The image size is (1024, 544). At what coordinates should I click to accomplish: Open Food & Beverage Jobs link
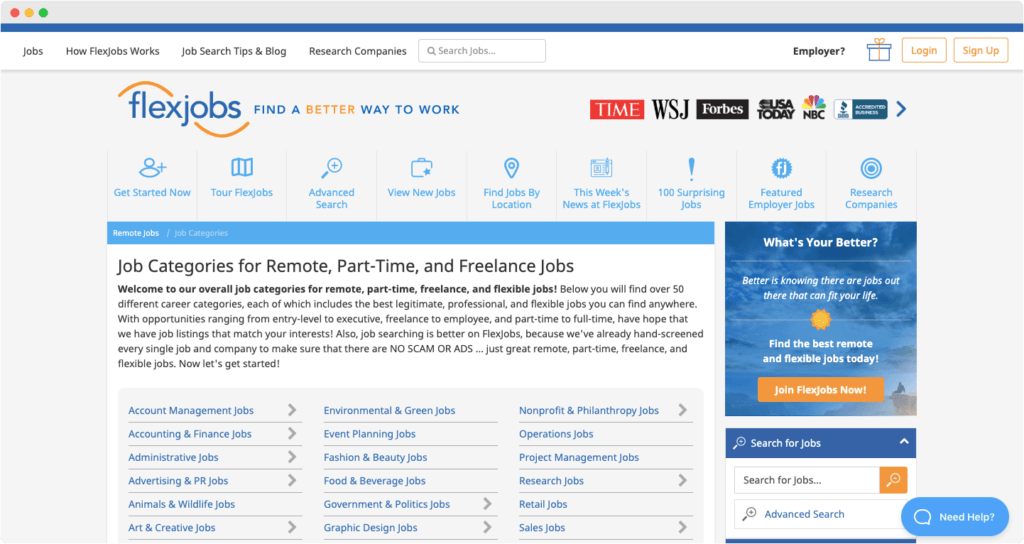[x=374, y=481]
